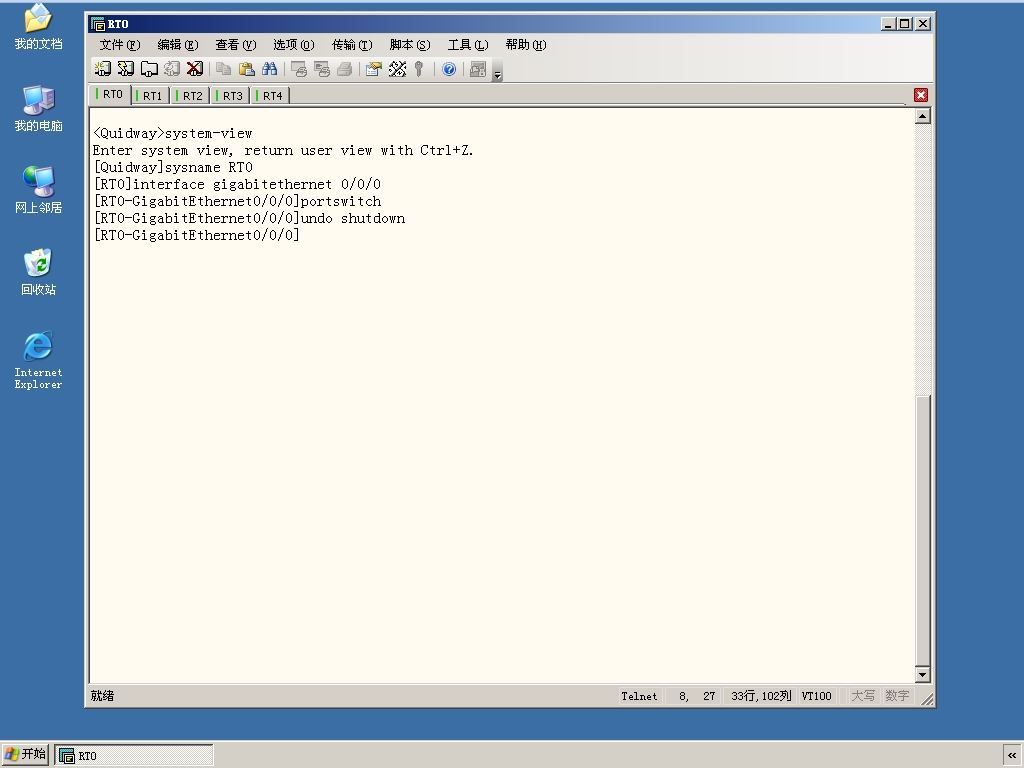The image size is (1024, 768).
Task: Click the SecureFX toolbar icon
Action: point(478,69)
